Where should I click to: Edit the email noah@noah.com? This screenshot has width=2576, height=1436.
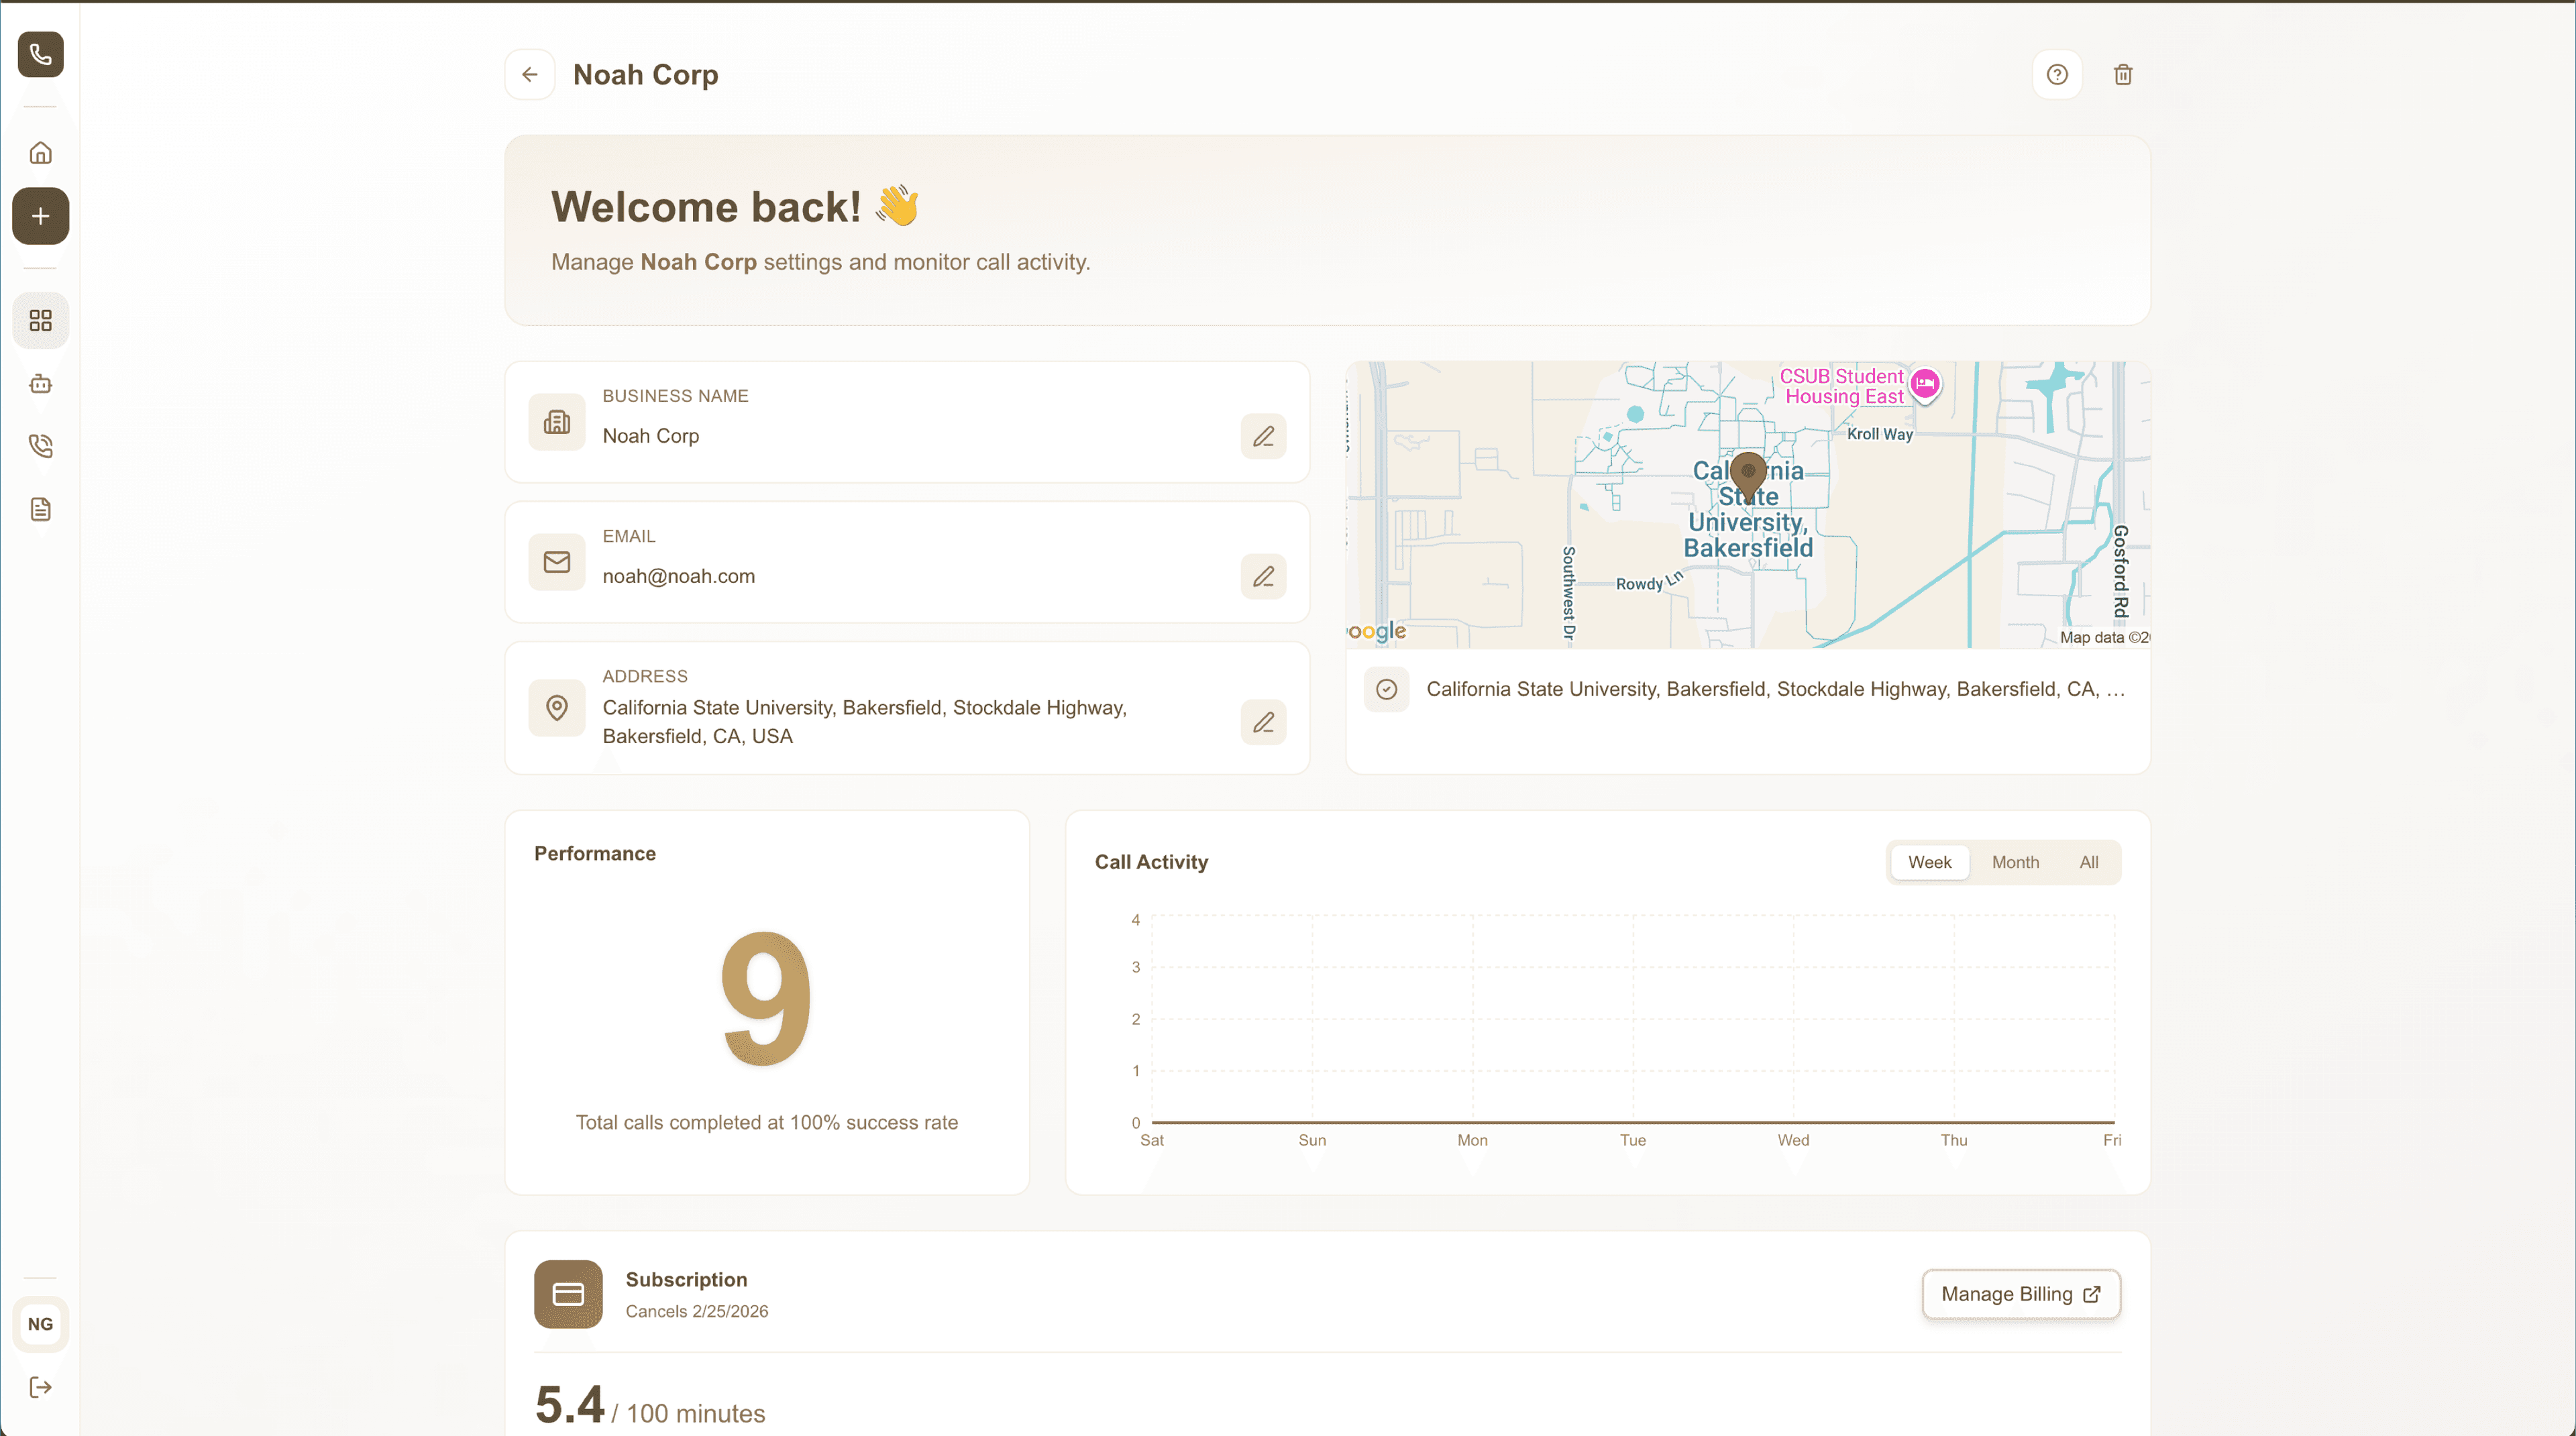tap(1263, 576)
